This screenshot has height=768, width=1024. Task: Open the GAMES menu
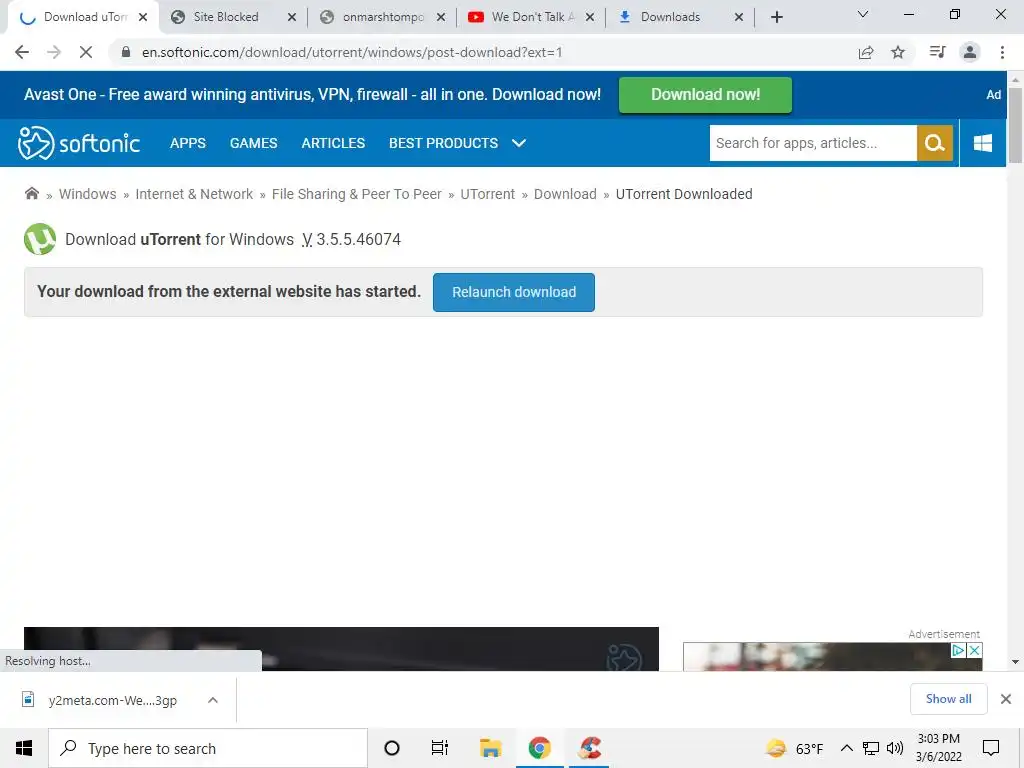click(253, 143)
